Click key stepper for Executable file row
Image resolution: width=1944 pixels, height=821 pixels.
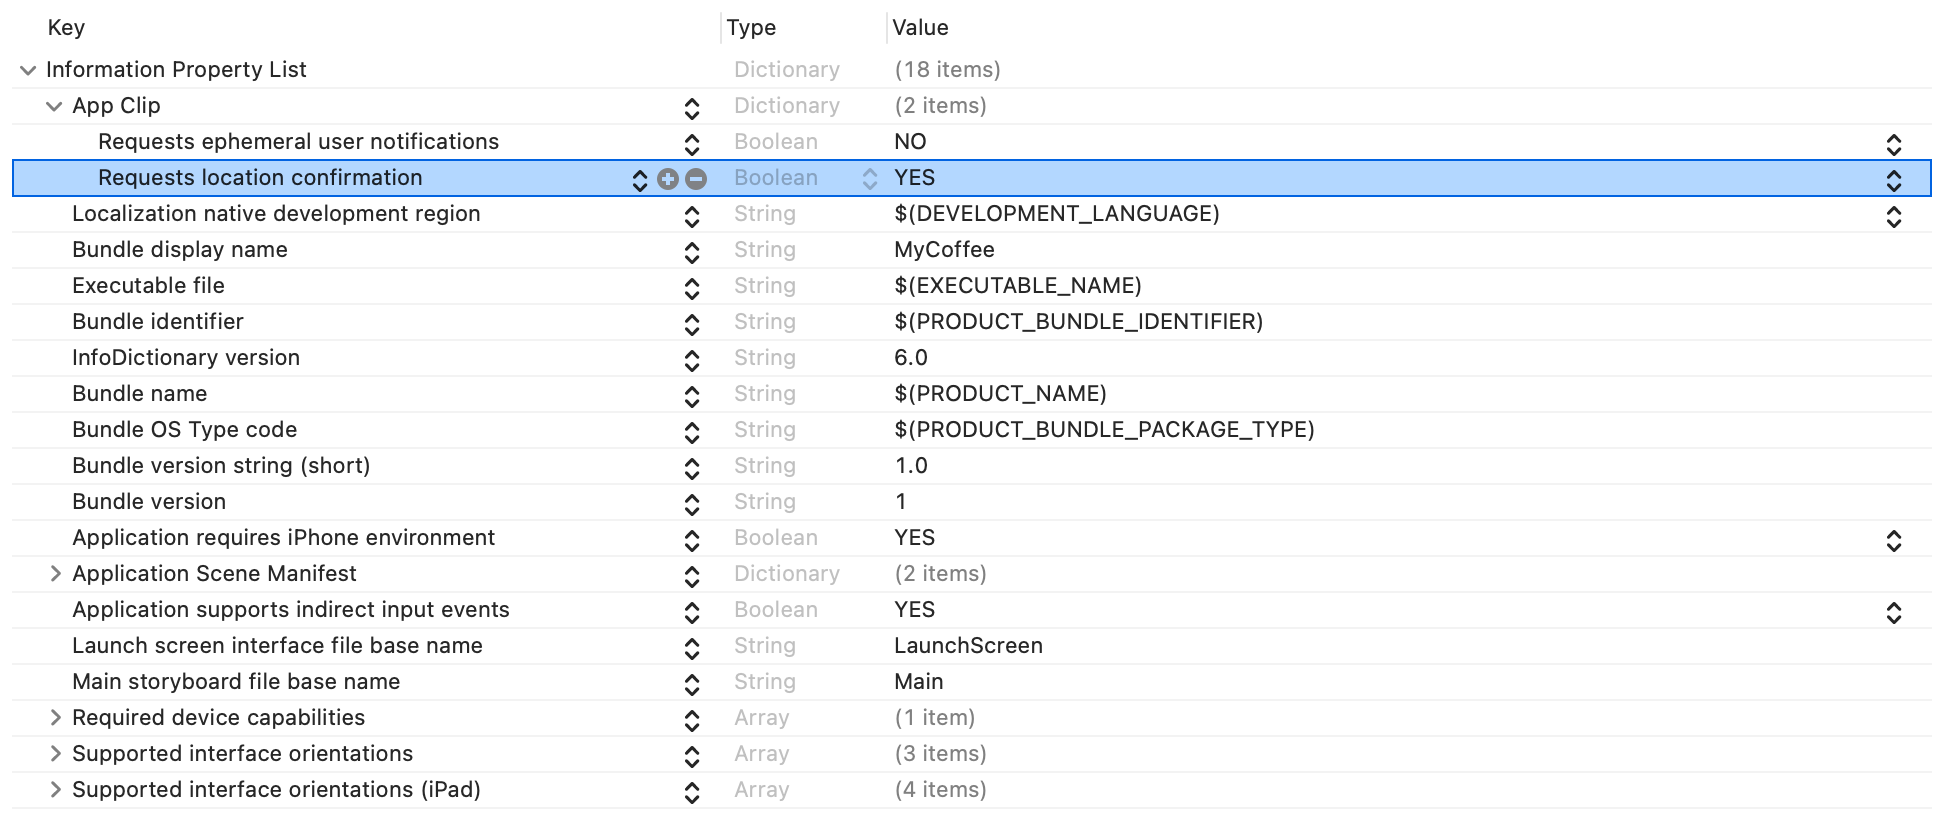click(692, 288)
